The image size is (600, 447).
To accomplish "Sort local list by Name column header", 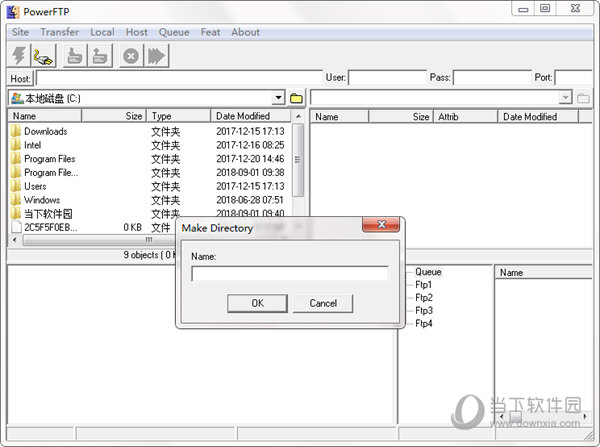I will coord(45,116).
